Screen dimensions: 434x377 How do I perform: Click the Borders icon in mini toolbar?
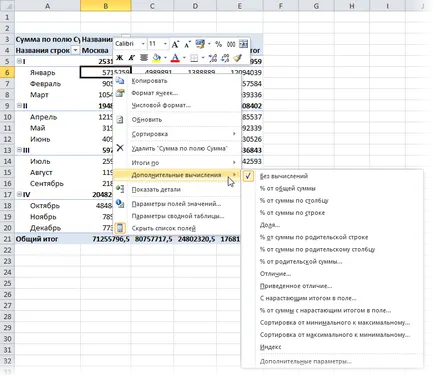(194, 58)
